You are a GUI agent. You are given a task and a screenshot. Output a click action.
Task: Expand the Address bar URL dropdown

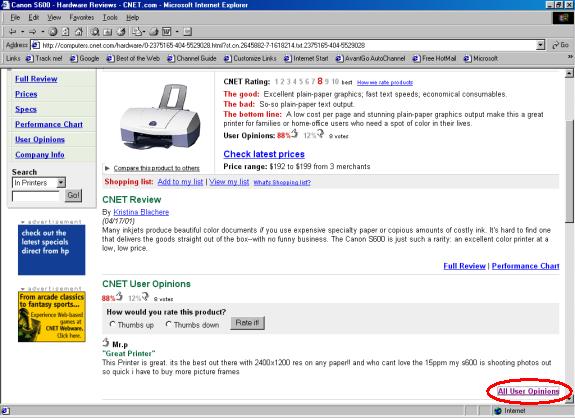(540, 45)
